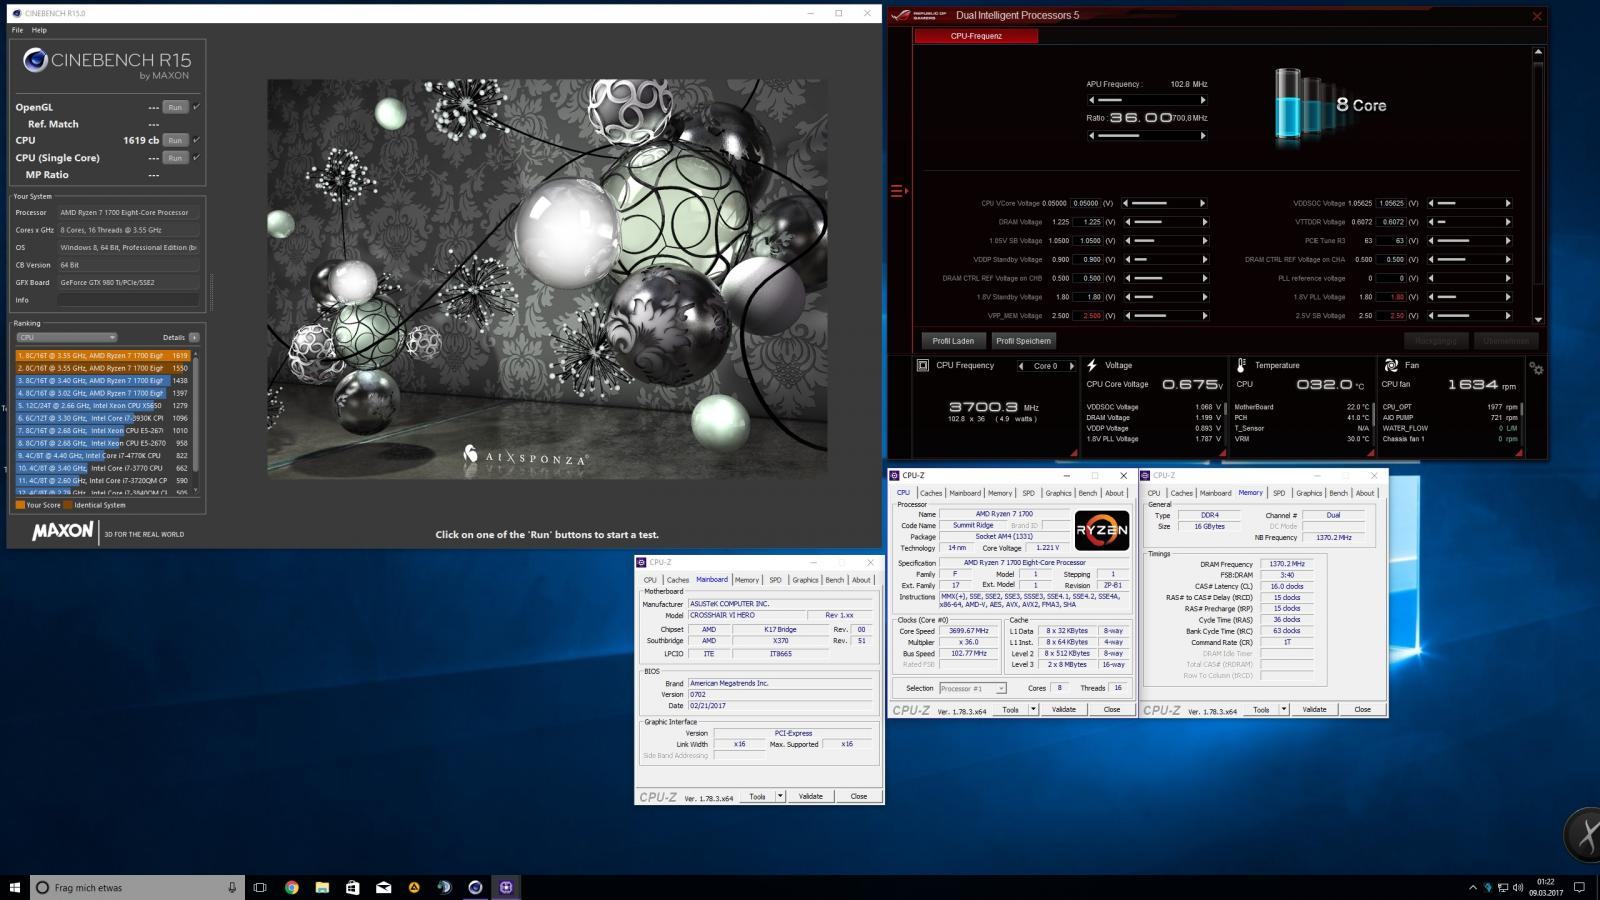
Task: Click the Info field in Your System
Action: [x=128, y=300]
